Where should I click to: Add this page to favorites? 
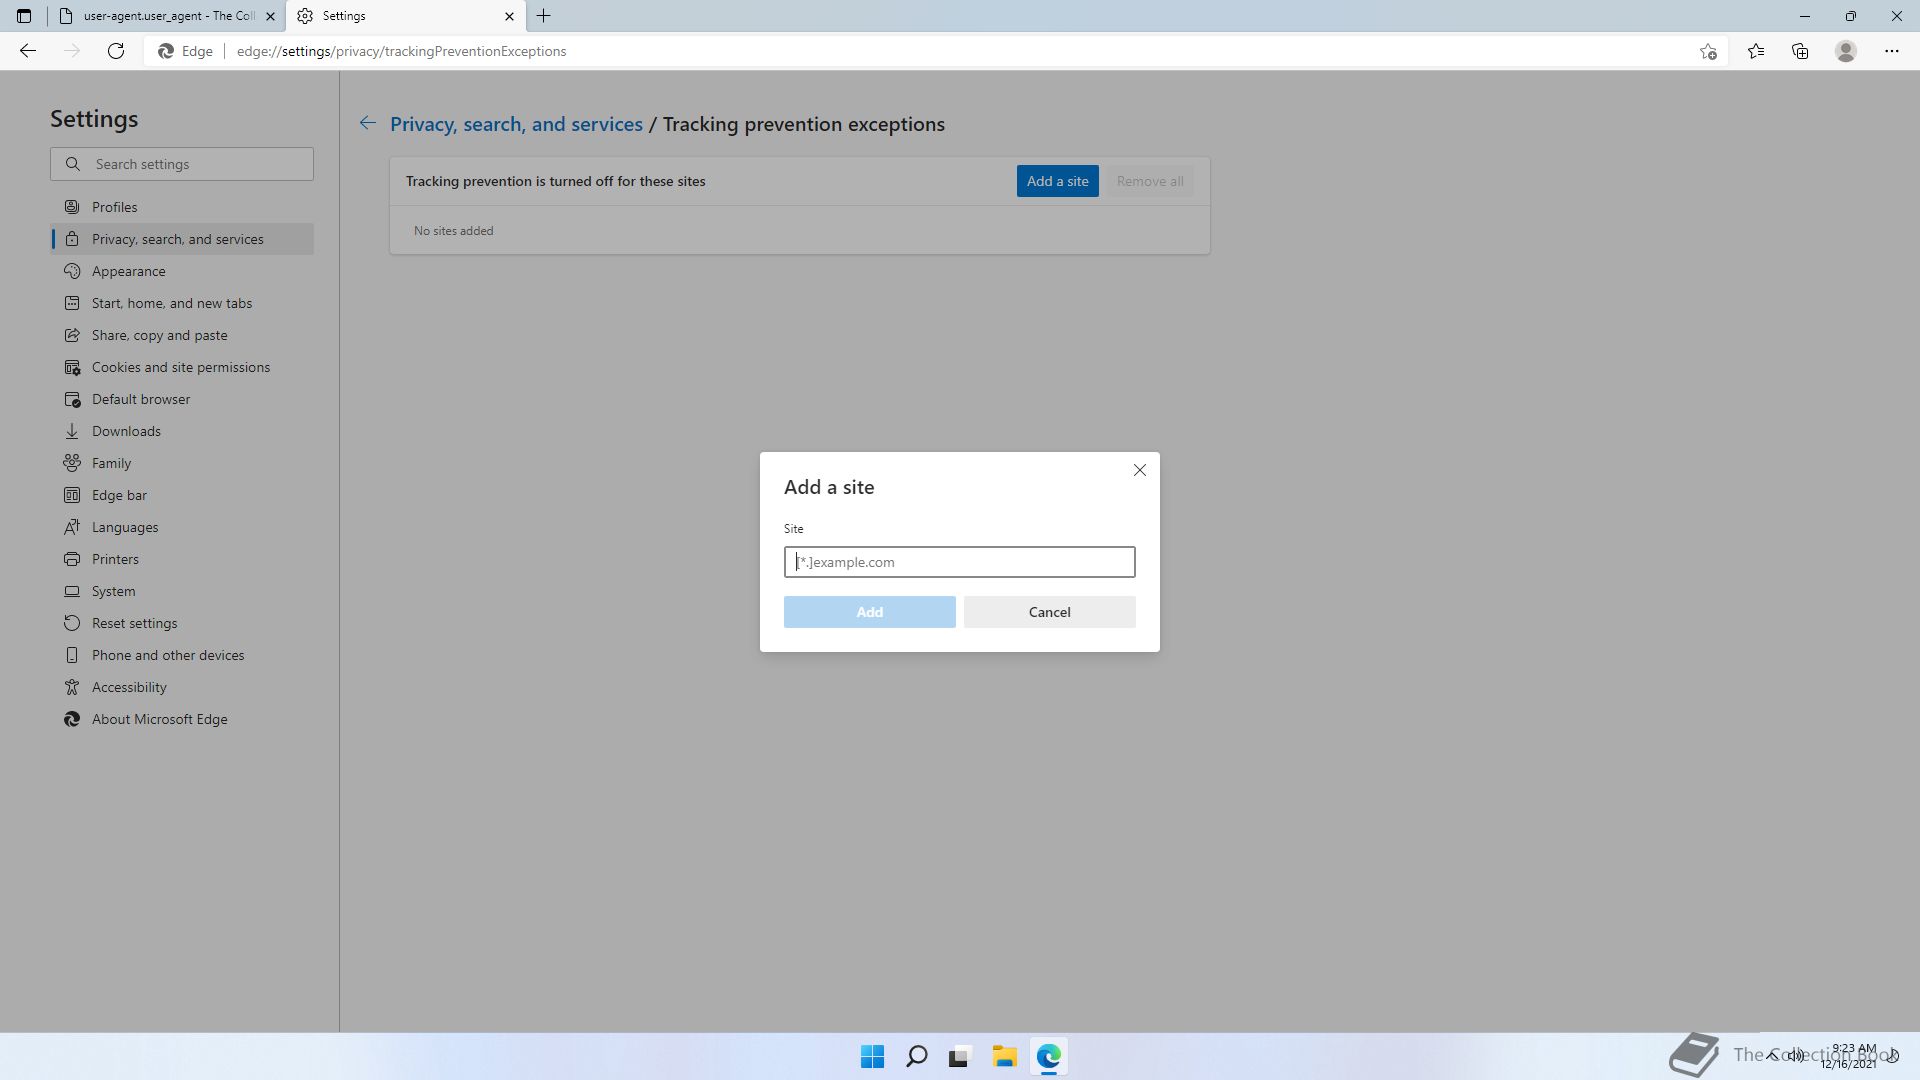tap(1708, 51)
